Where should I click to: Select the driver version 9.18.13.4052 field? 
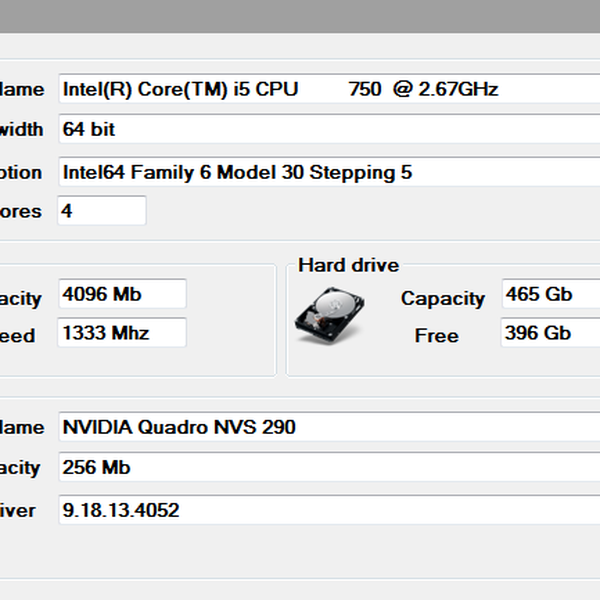[x=328, y=510]
